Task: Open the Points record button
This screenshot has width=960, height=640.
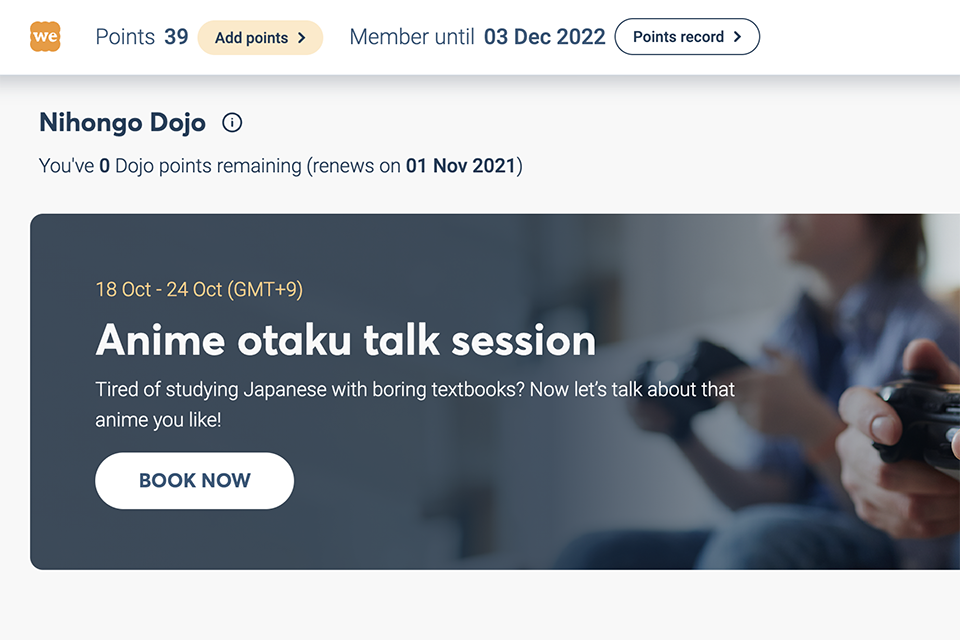Action: click(x=686, y=37)
